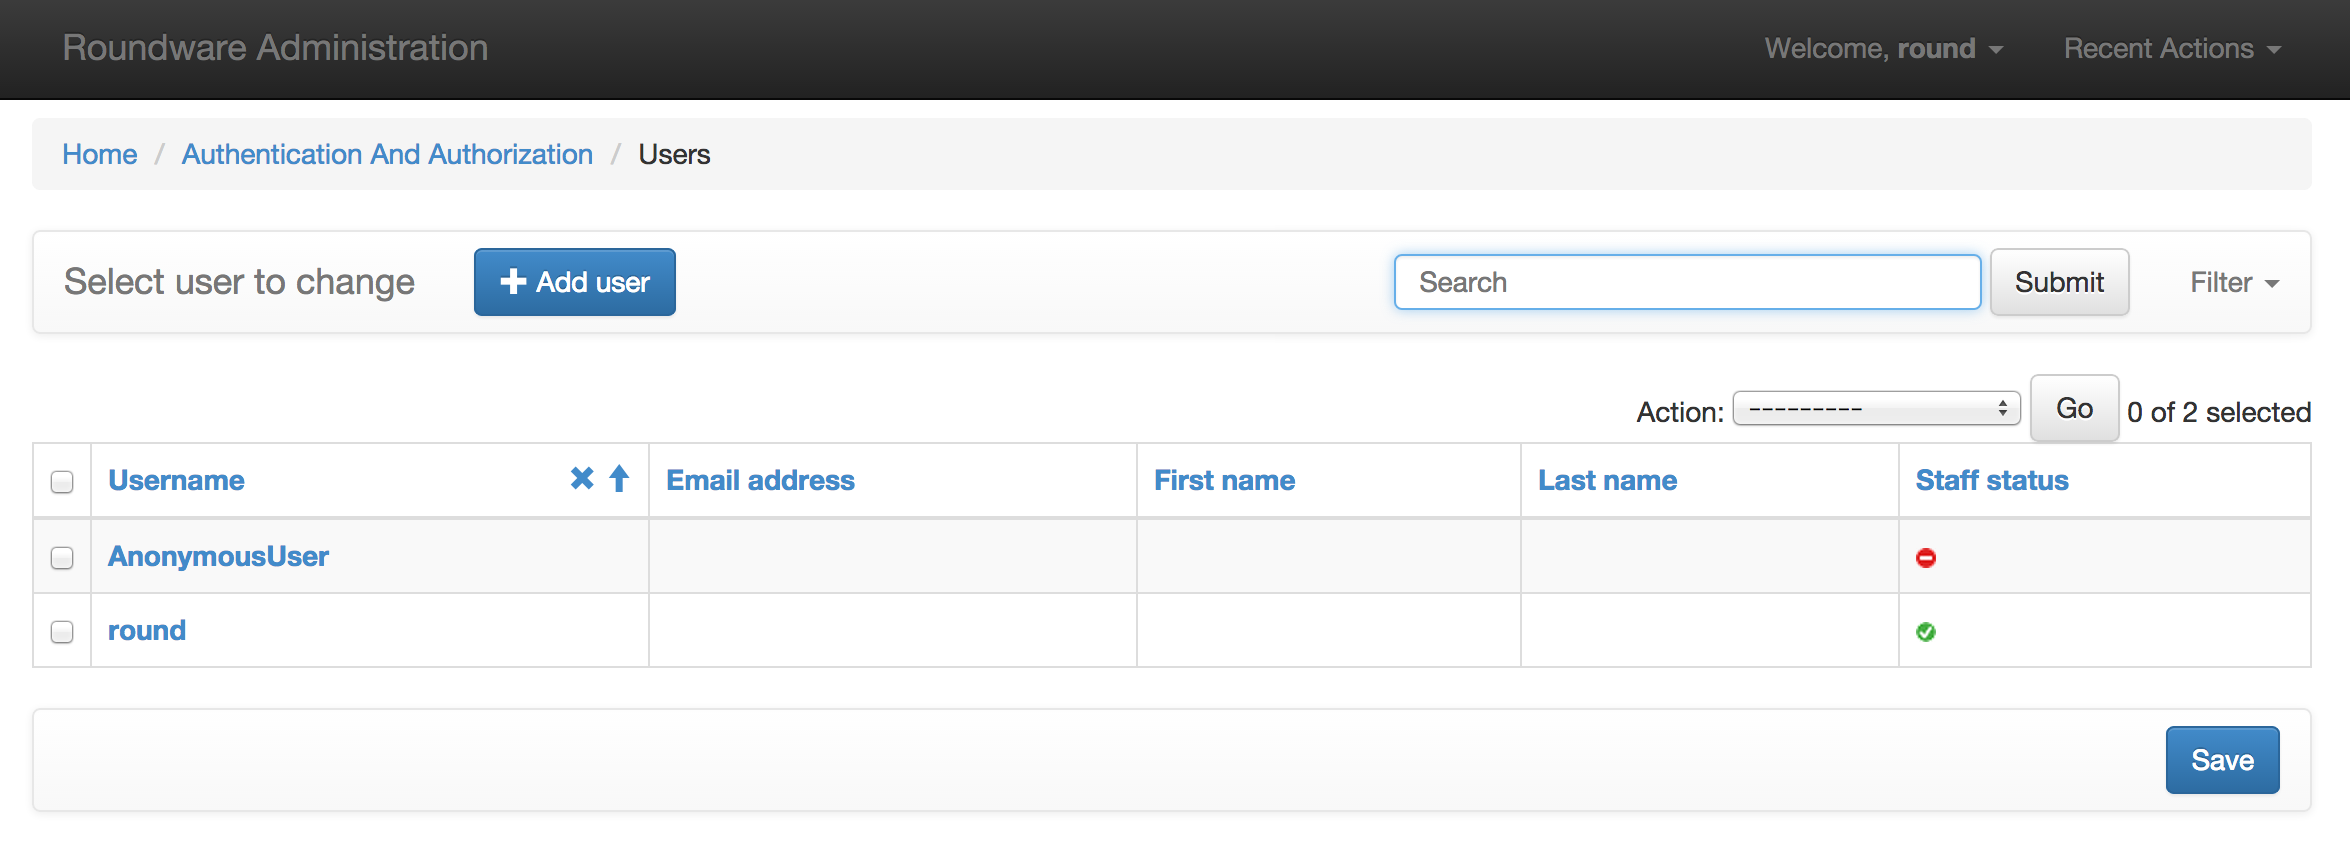Click the Submit search button
2350x850 pixels.
tap(2060, 282)
